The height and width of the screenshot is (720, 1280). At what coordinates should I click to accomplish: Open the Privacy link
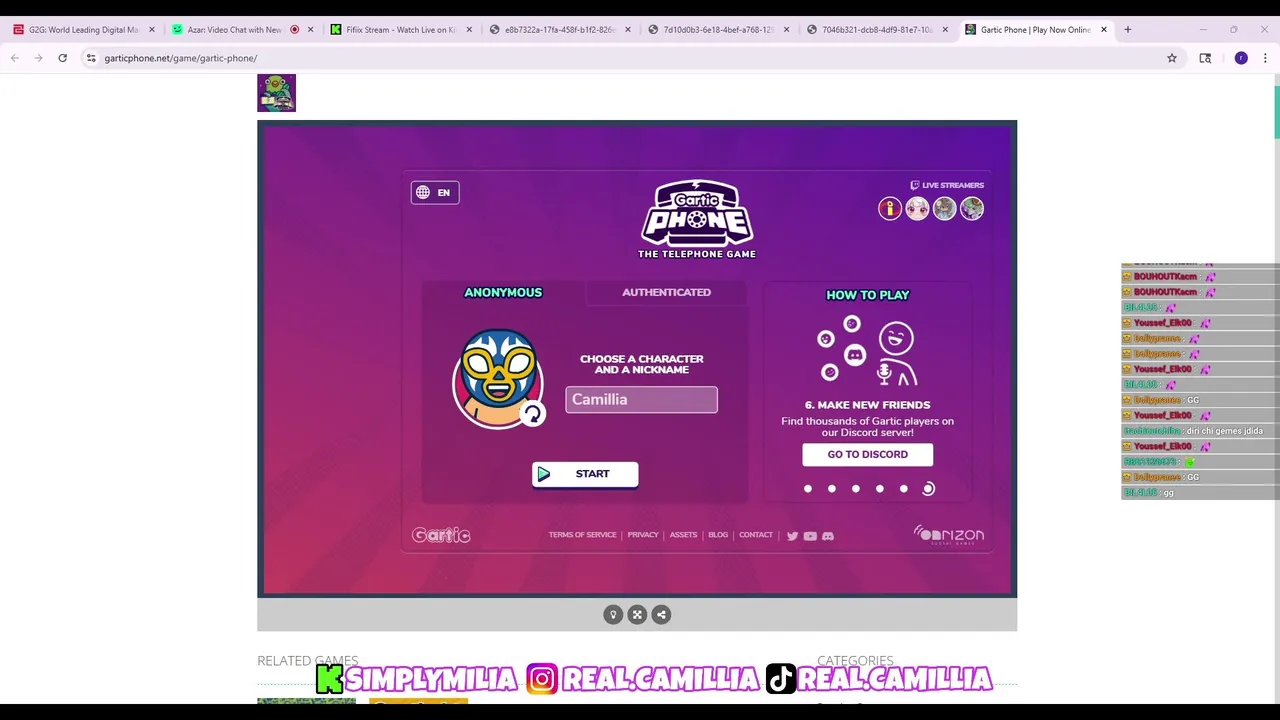[x=643, y=535]
